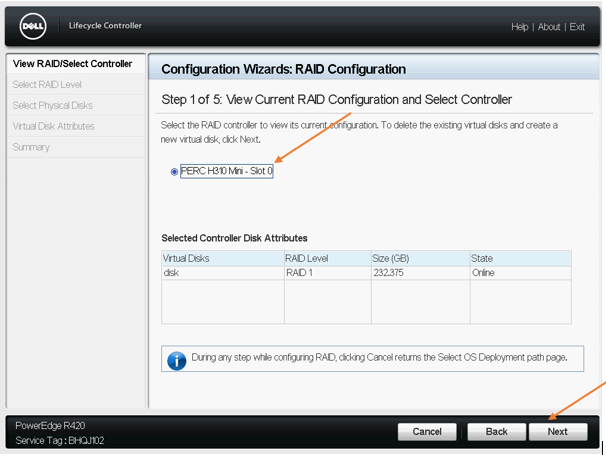Click the RAID 1 cell

[x=328, y=273]
